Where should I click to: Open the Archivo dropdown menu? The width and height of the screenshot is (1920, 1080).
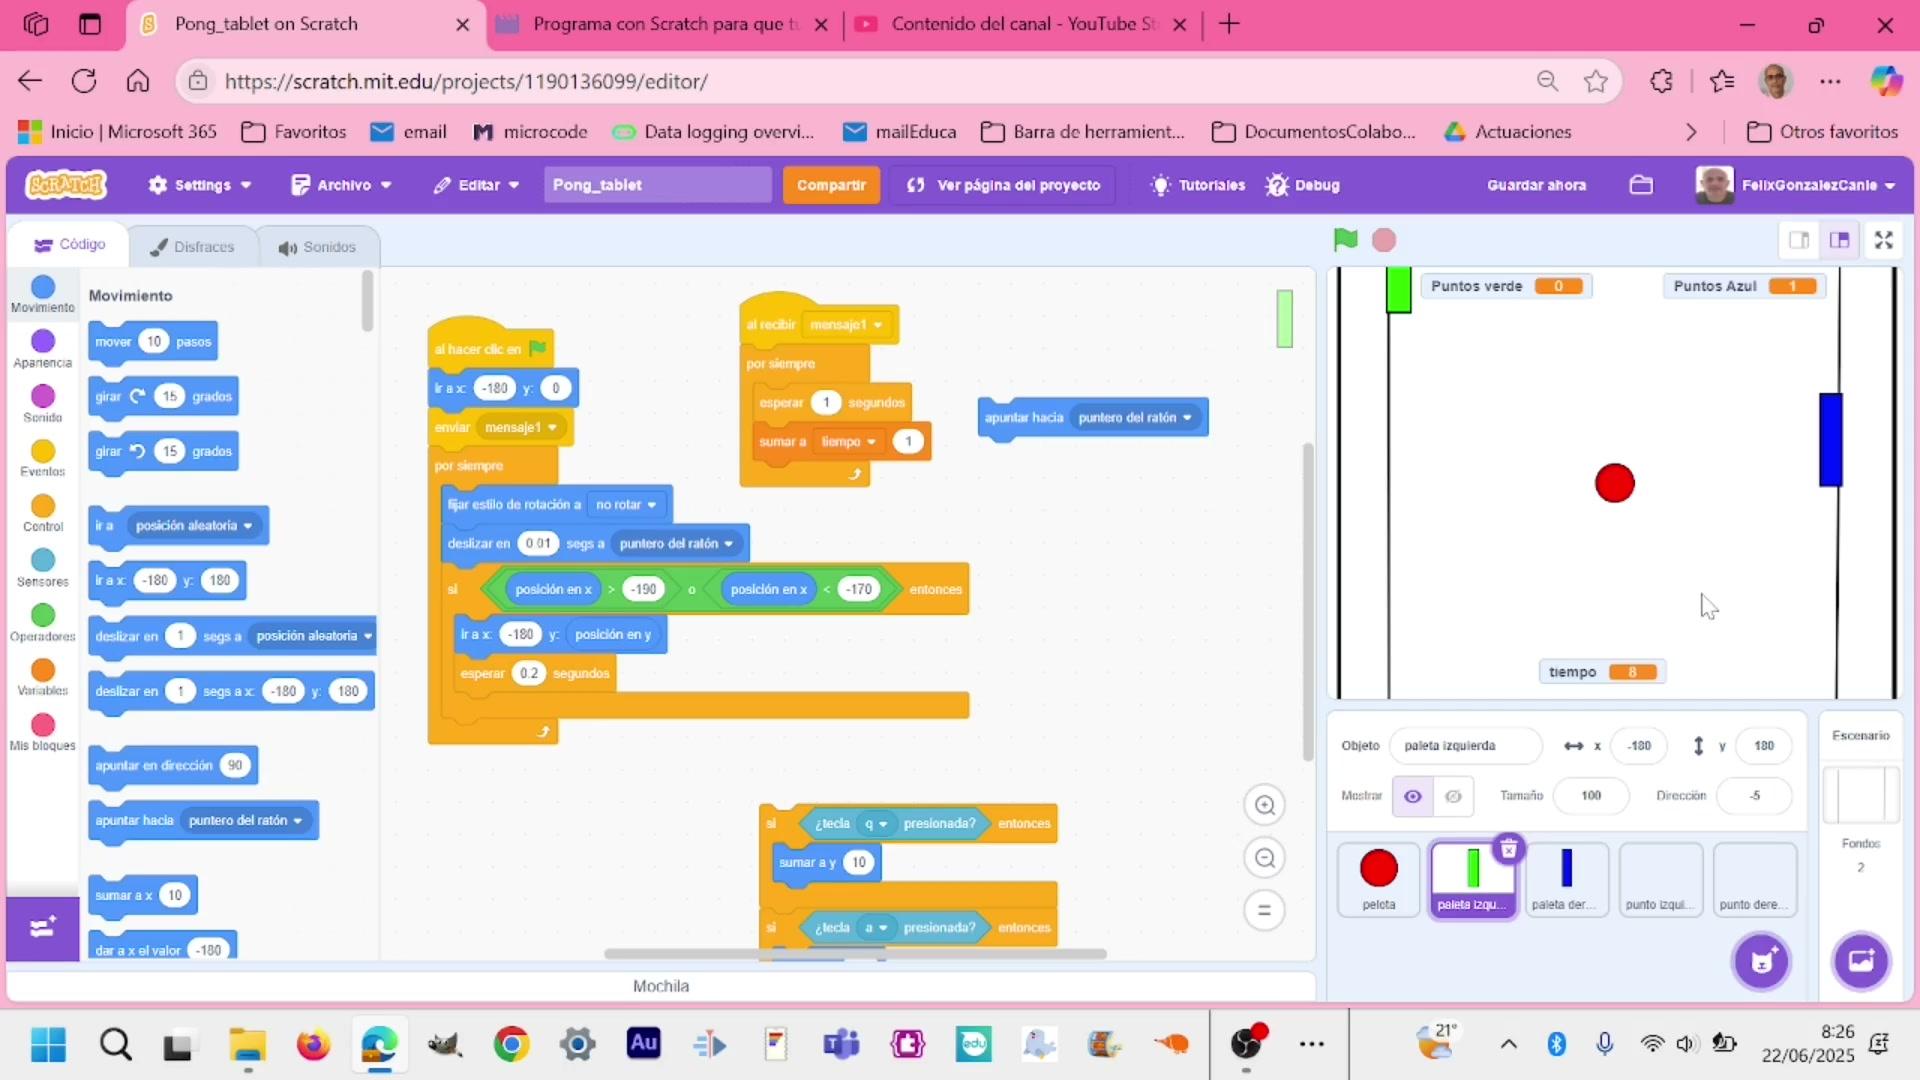[341, 185]
